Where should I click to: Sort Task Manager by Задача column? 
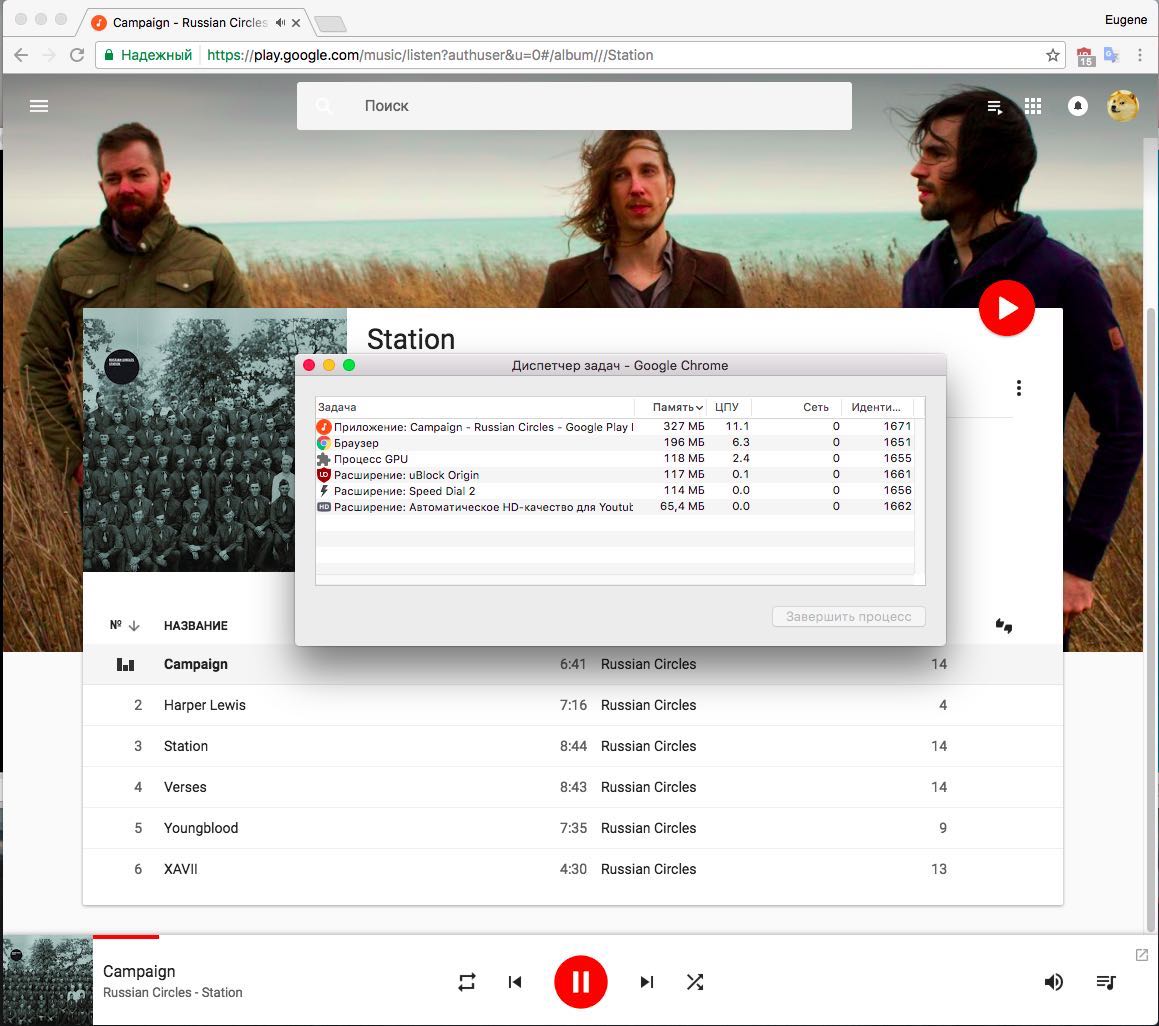coord(475,407)
